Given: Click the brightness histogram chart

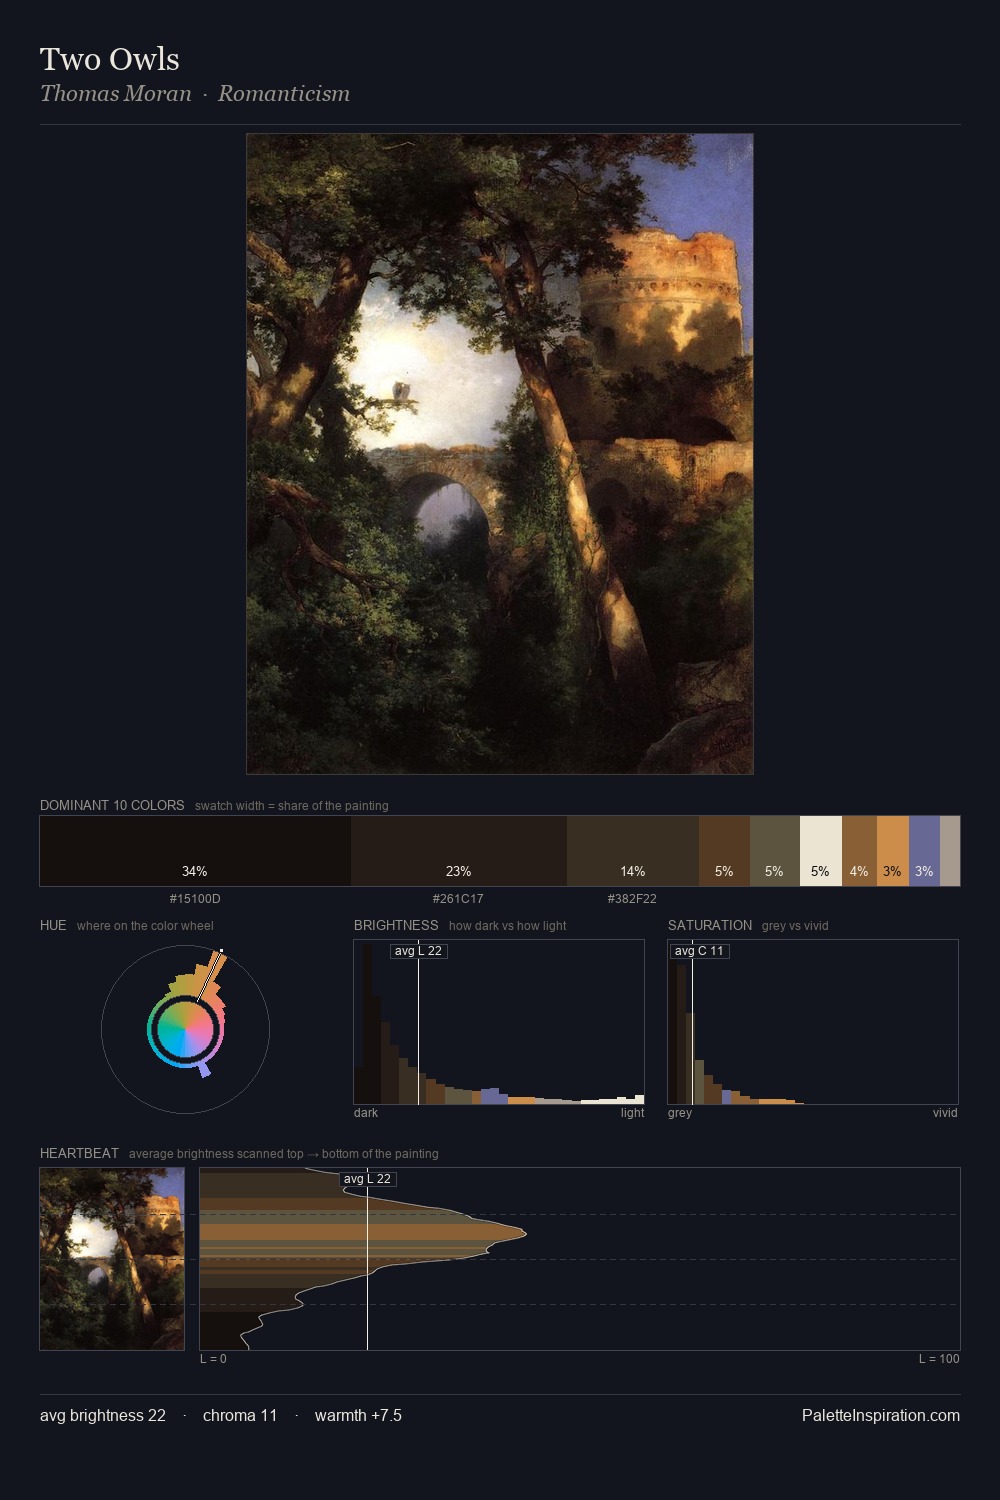Looking at the screenshot, I should (499, 1022).
